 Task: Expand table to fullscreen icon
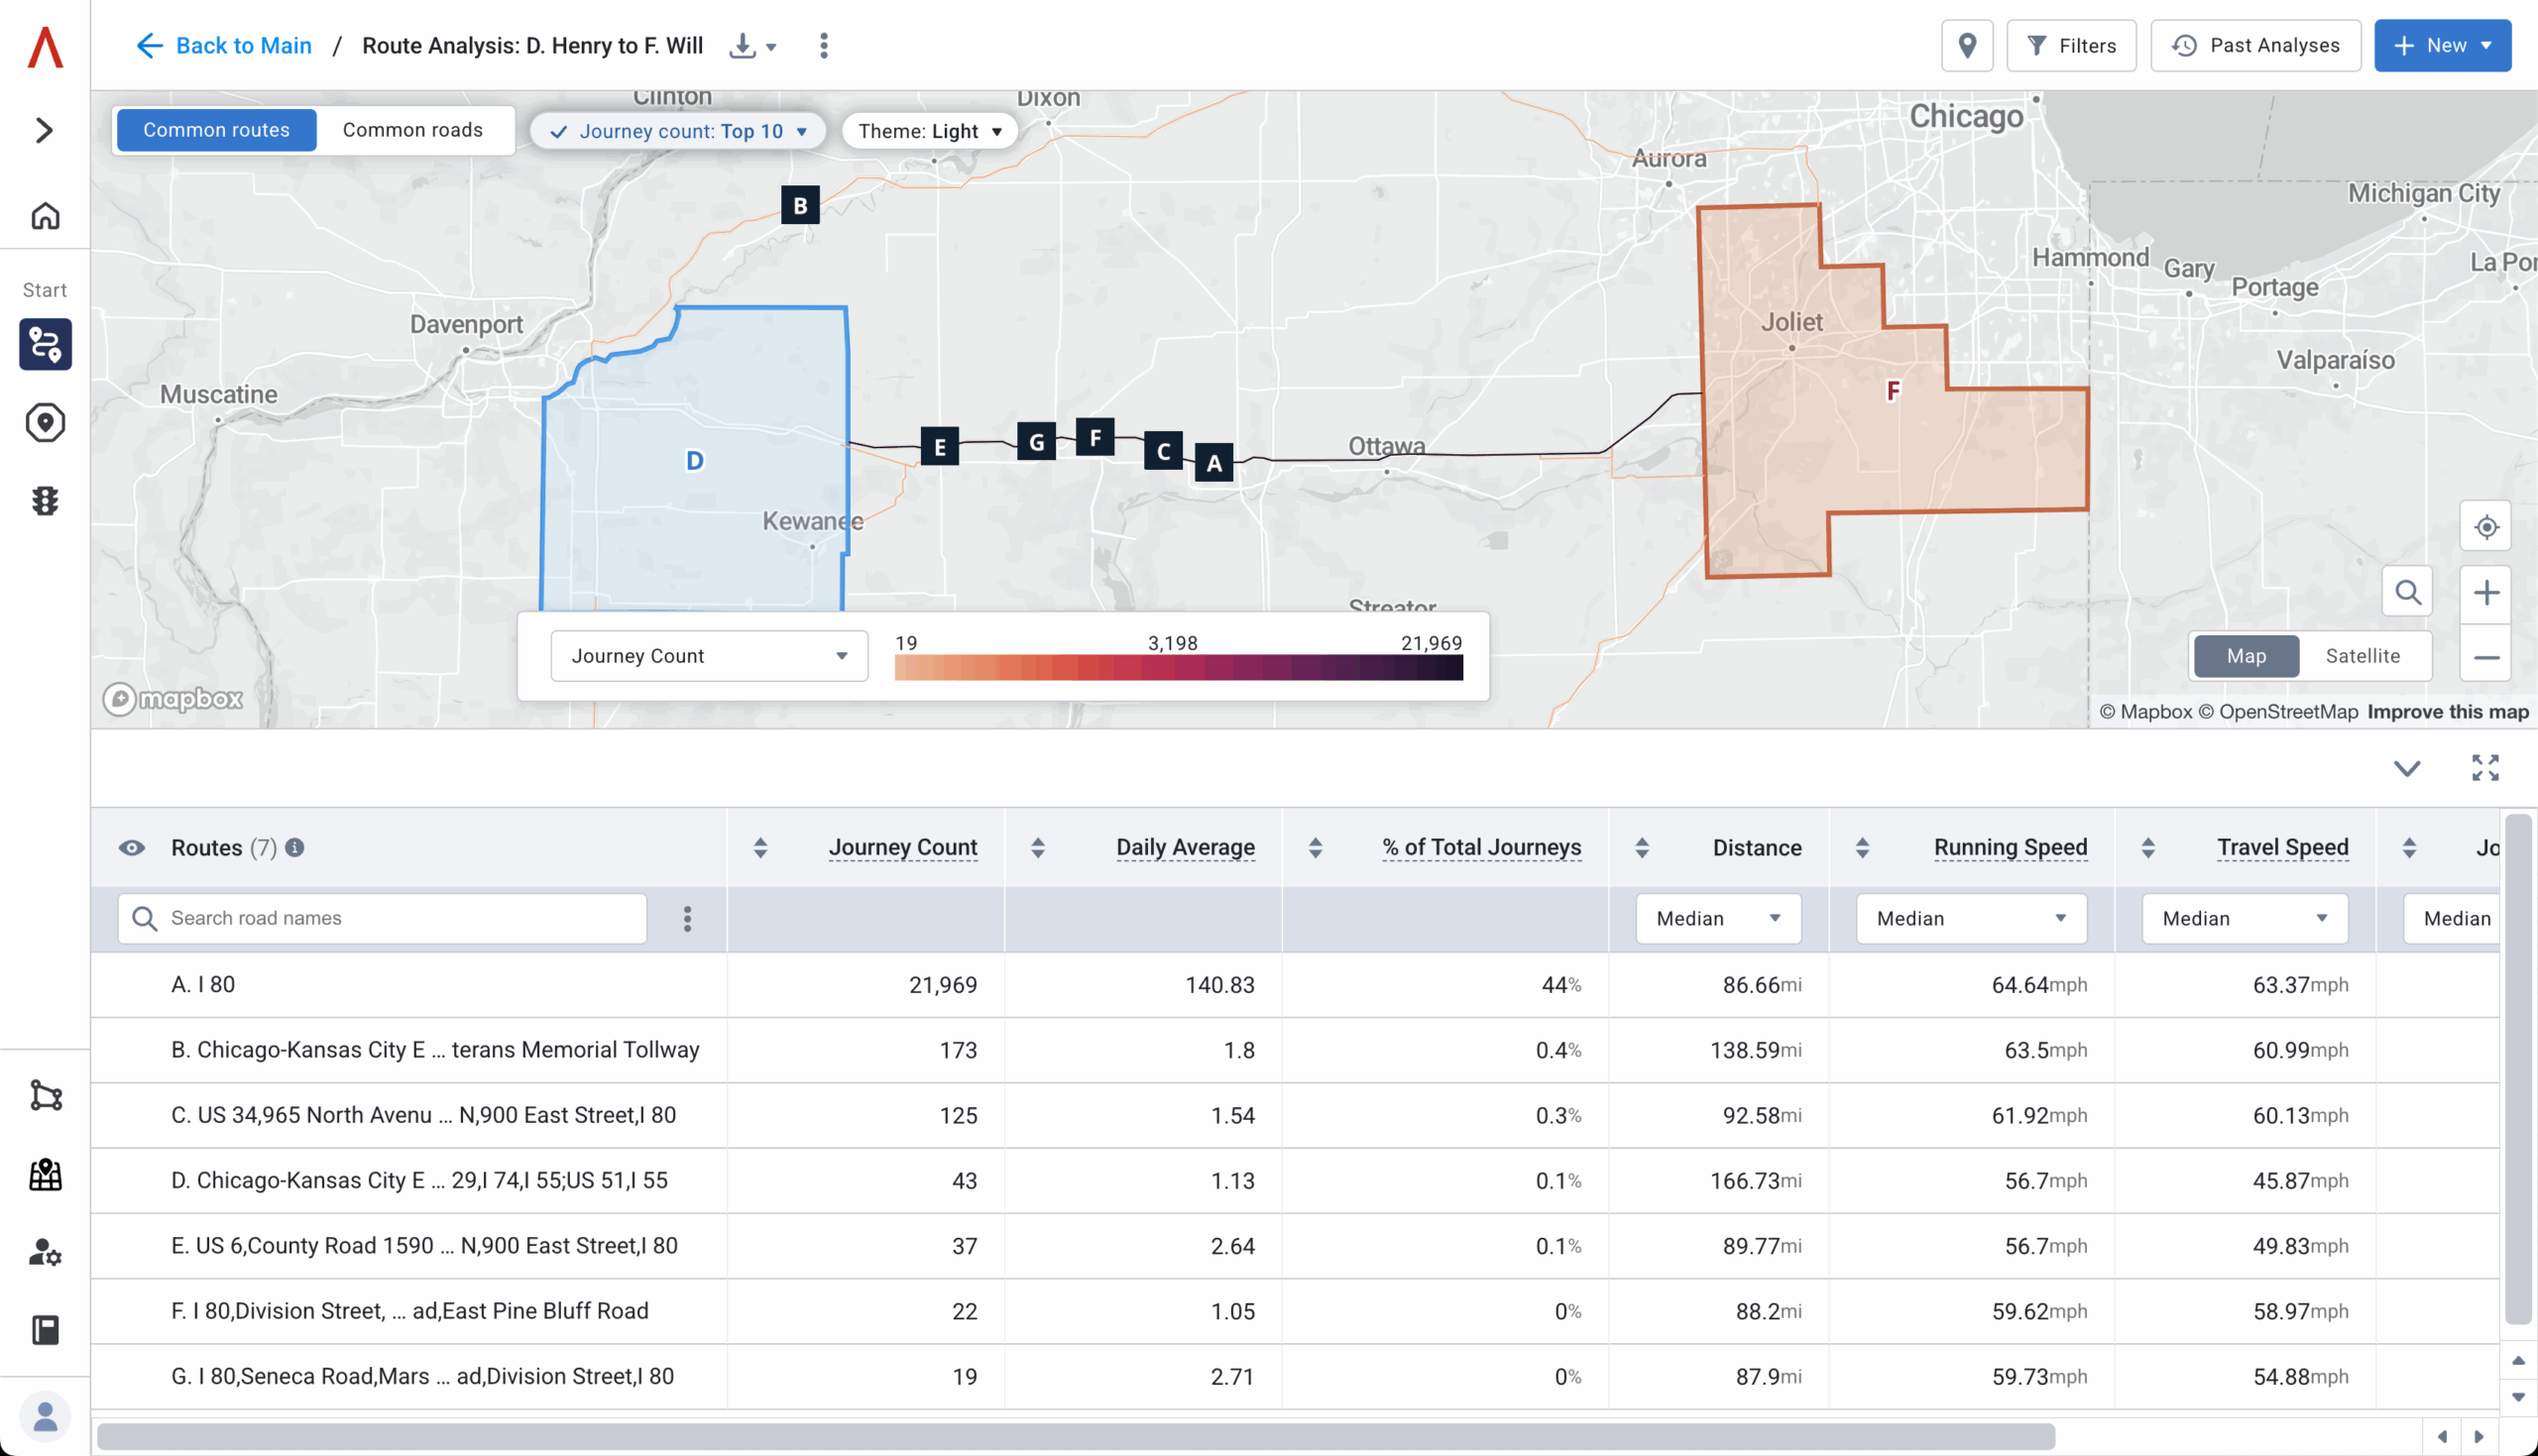[2485, 768]
